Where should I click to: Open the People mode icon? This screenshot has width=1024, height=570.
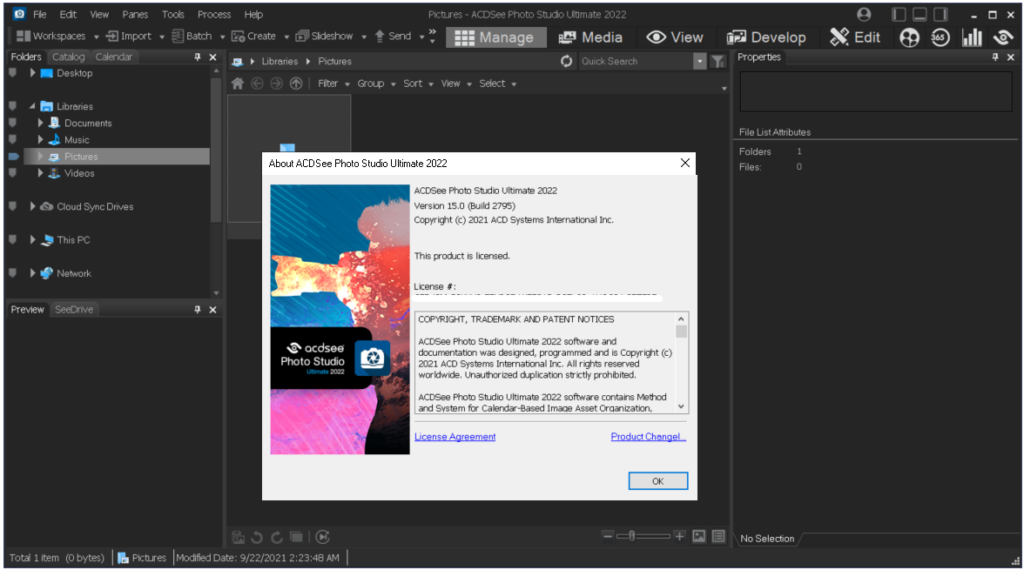[909, 37]
